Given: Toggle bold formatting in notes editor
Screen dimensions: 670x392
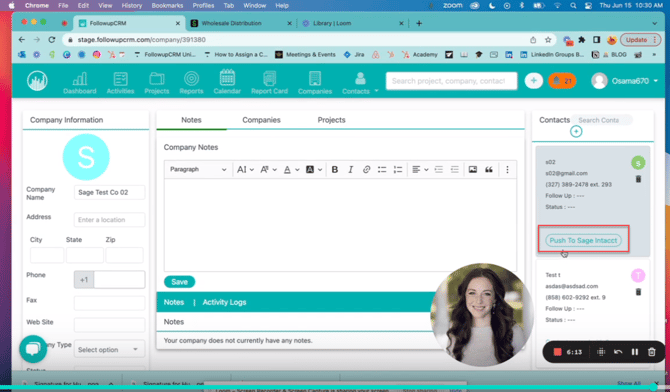Looking at the screenshot, I should coord(335,170).
